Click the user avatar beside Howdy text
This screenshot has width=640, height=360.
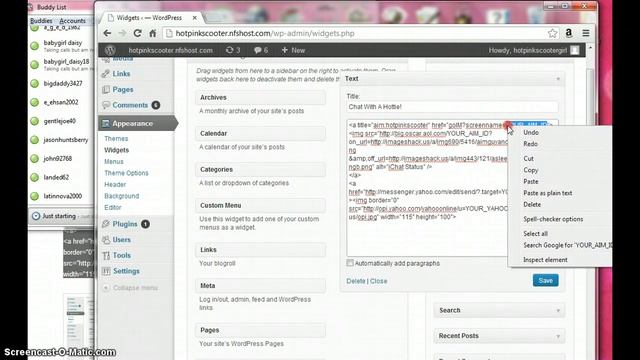[575, 50]
